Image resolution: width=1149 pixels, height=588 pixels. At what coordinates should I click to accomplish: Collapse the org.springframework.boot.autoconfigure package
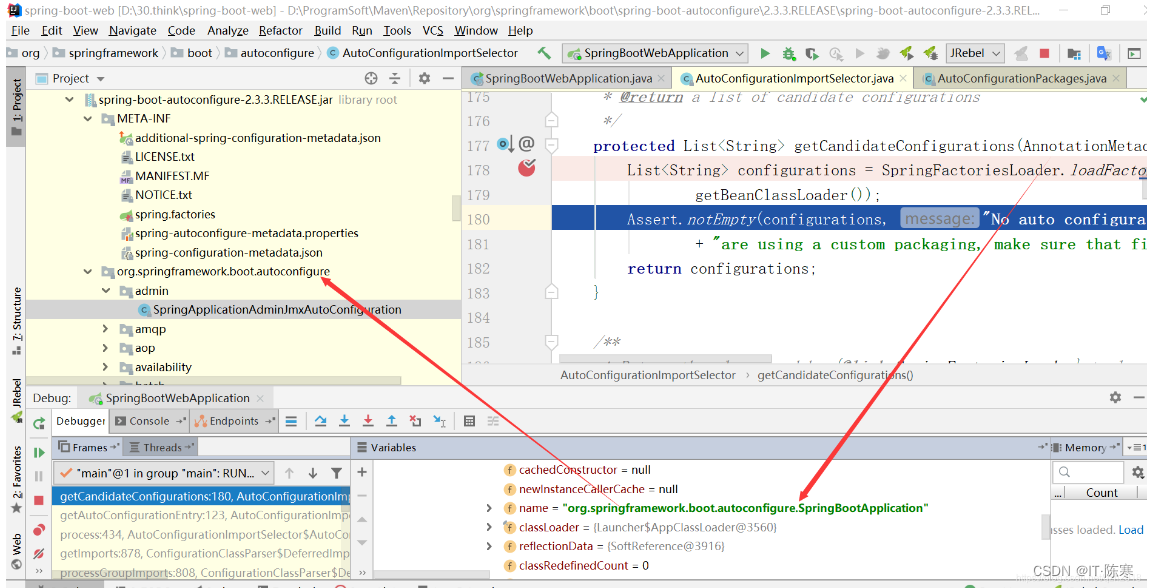tap(88, 272)
